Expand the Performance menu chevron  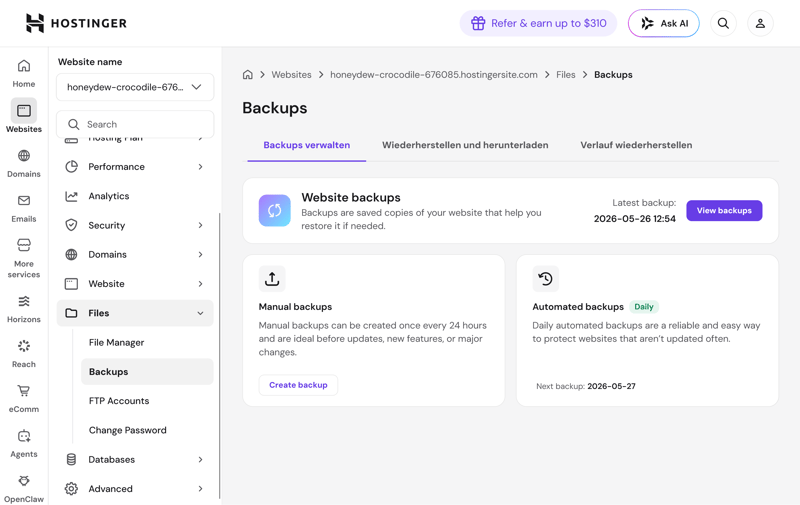pyautogui.click(x=201, y=167)
